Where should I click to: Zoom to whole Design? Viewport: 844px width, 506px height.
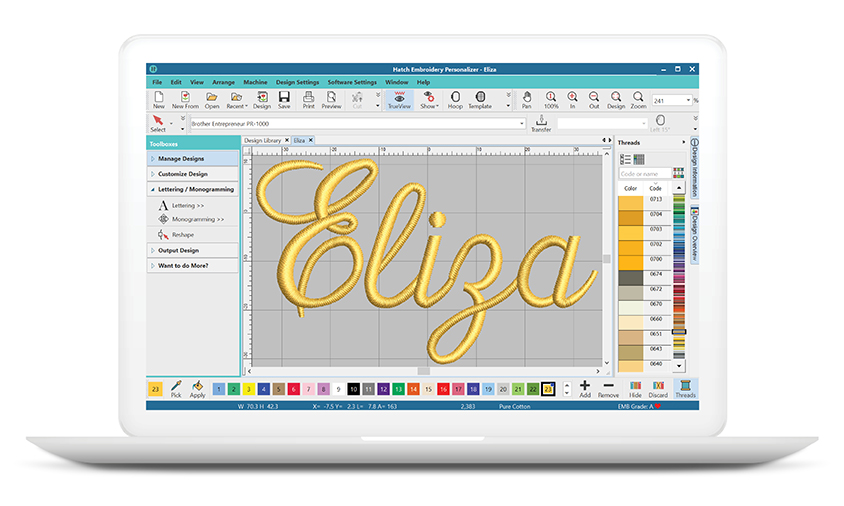616,100
